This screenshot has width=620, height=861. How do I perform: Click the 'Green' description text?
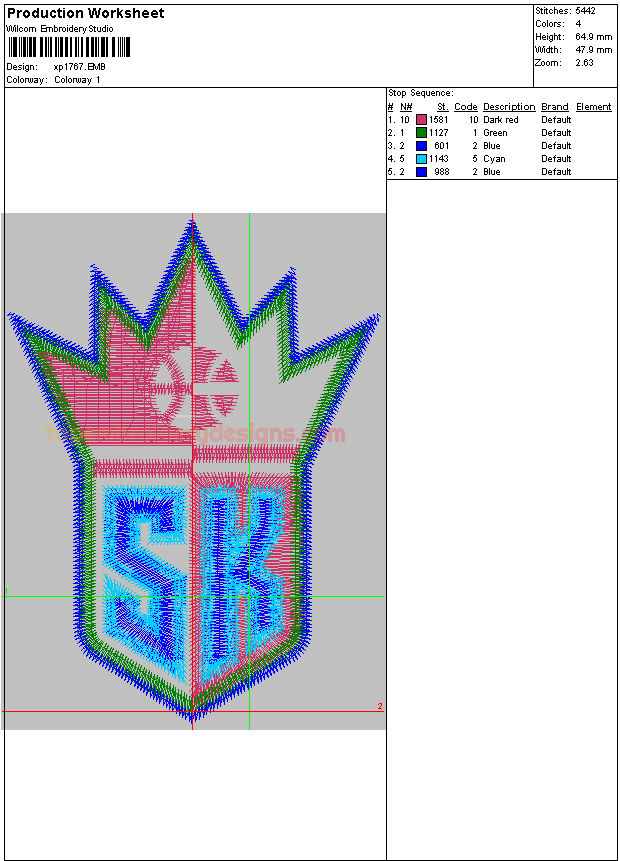tap(495, 133)
